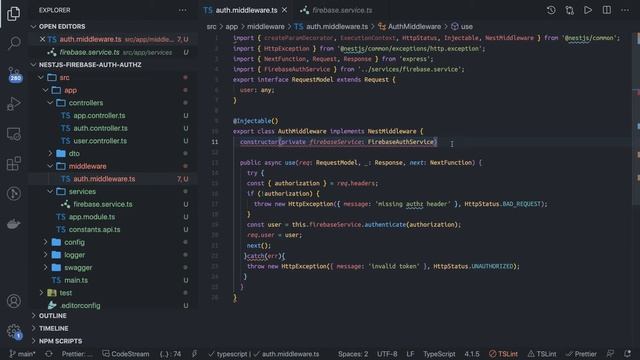The height and width of the screenshot is (360, 640).
Task: Click the synchronize changes icon
Action: (x=49, y=354)
